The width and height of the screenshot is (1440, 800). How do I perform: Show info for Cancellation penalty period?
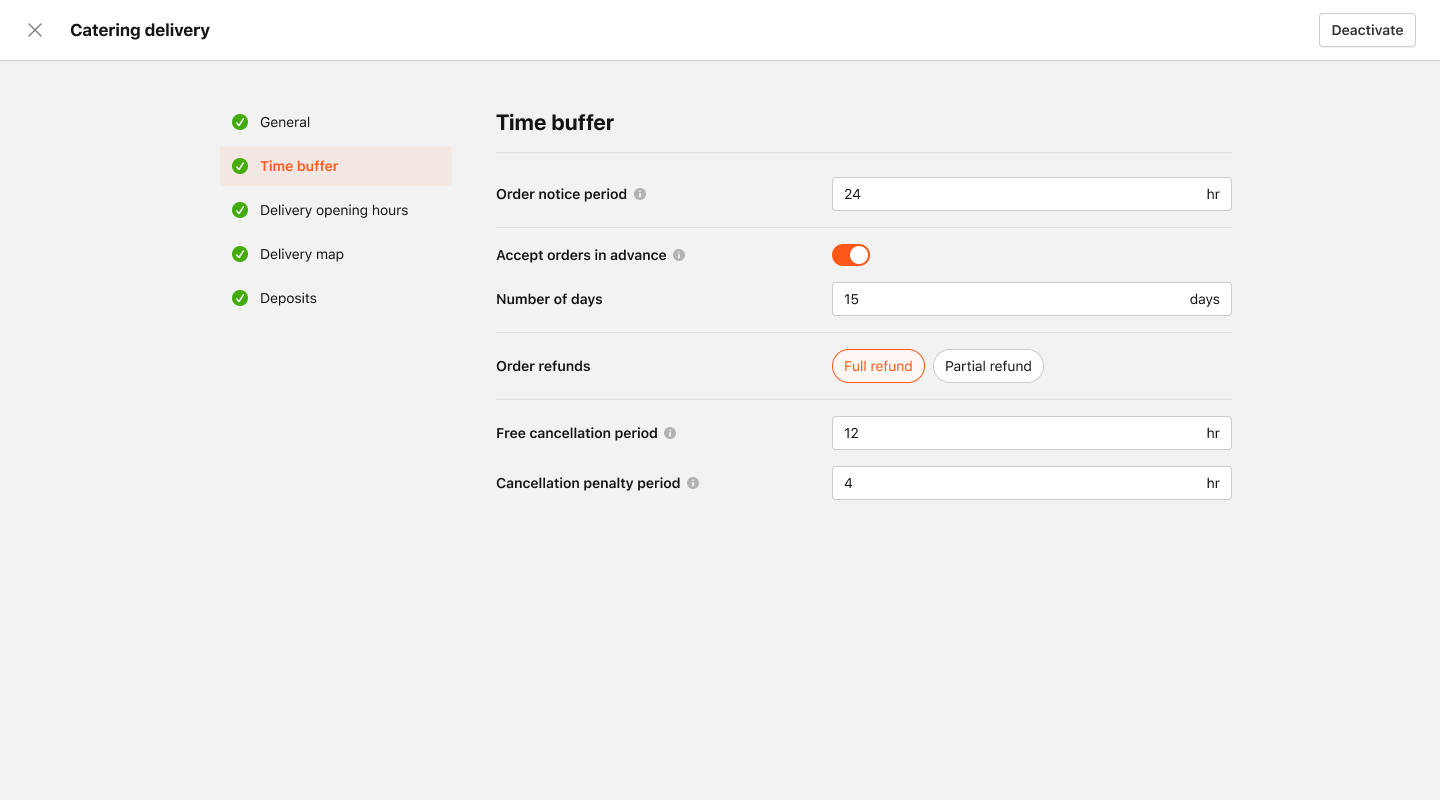click(x=693, y=483)
